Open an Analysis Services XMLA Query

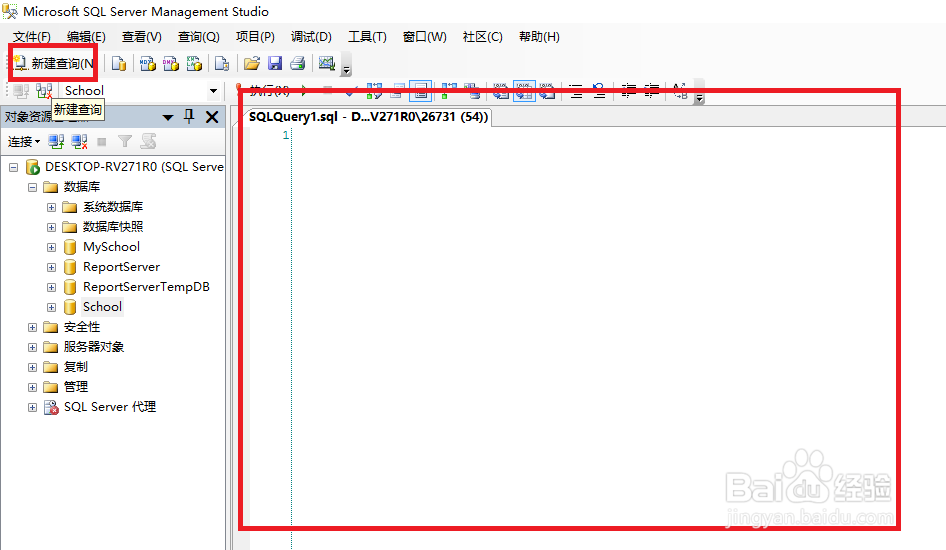tap(194, 63)
